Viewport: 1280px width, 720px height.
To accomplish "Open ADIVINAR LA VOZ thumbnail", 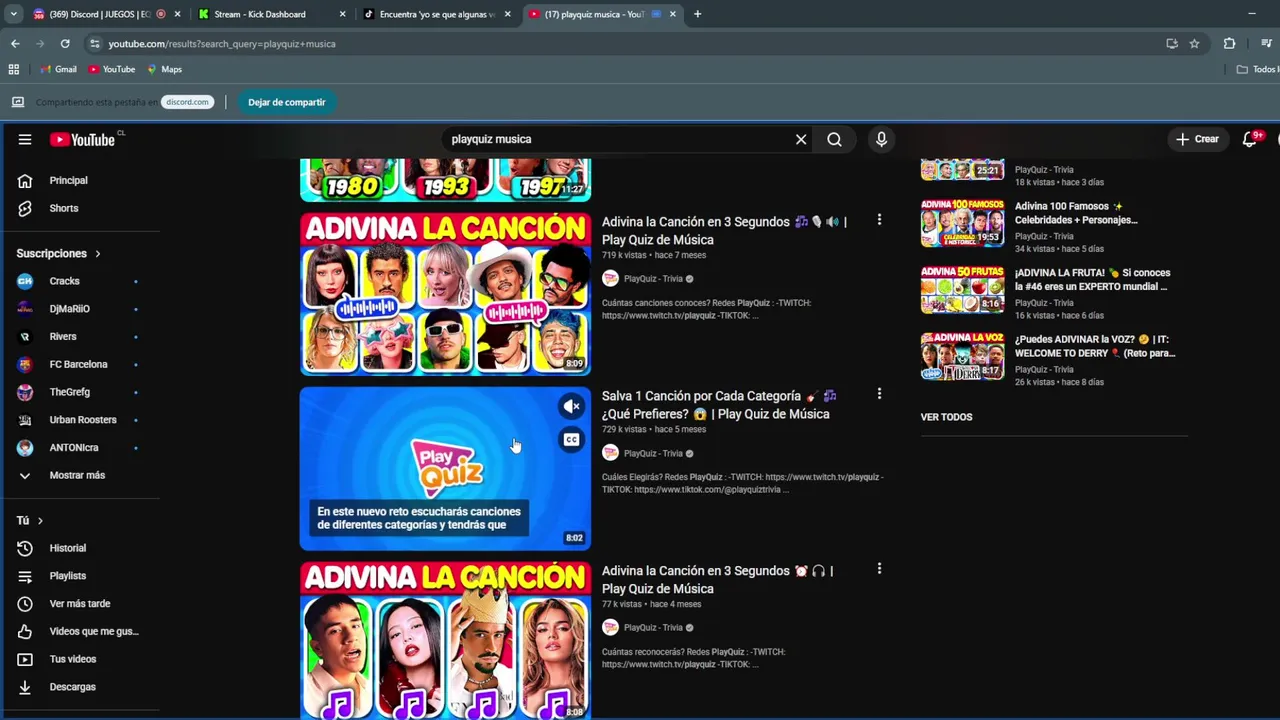I will [962, 356].
